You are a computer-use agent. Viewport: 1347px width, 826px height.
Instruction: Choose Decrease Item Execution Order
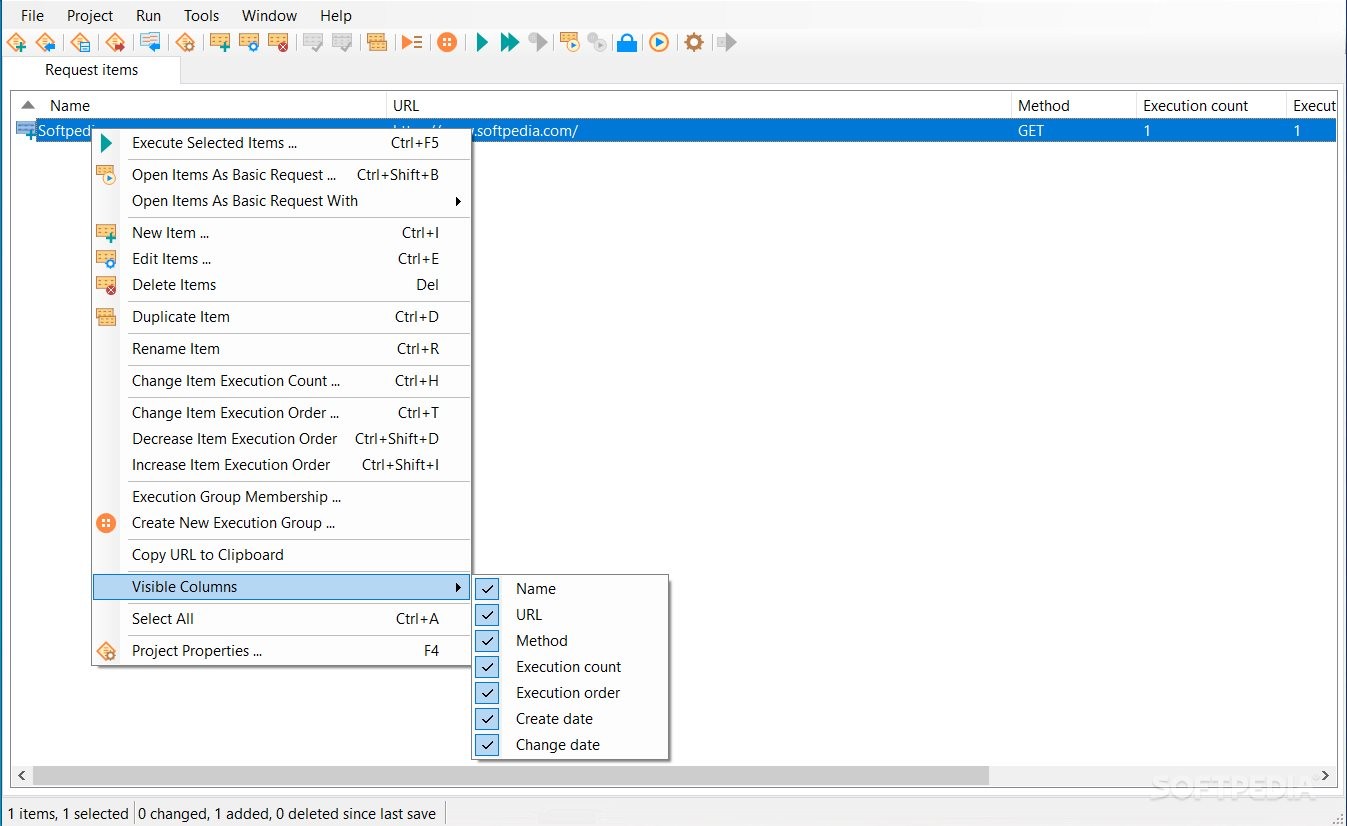pos(281,439)
